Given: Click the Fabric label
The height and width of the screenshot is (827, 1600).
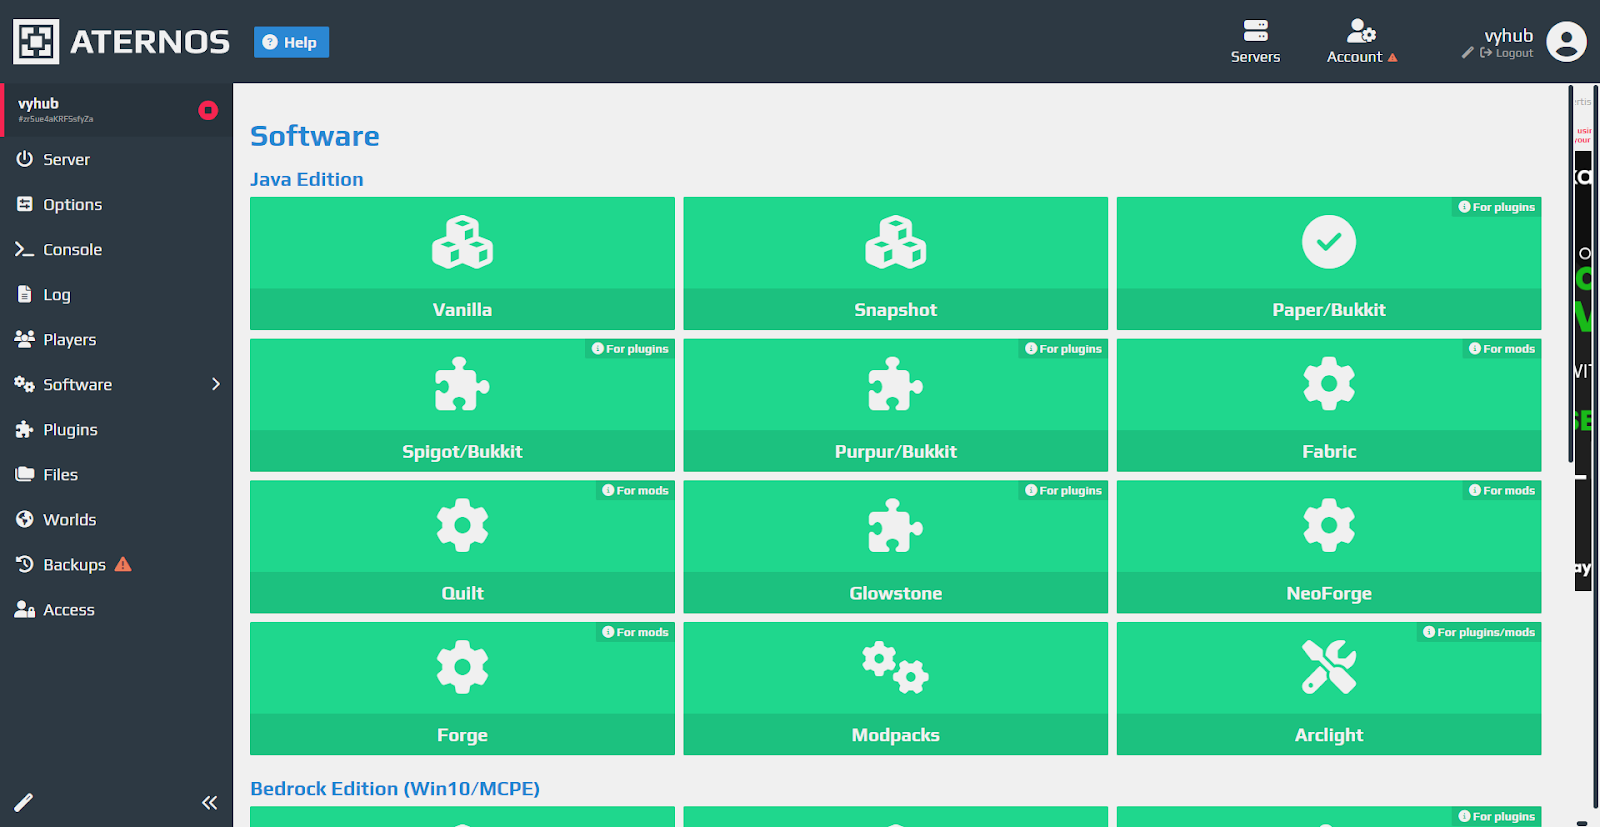Looking at the screenshot, I should pos(1329,452).
